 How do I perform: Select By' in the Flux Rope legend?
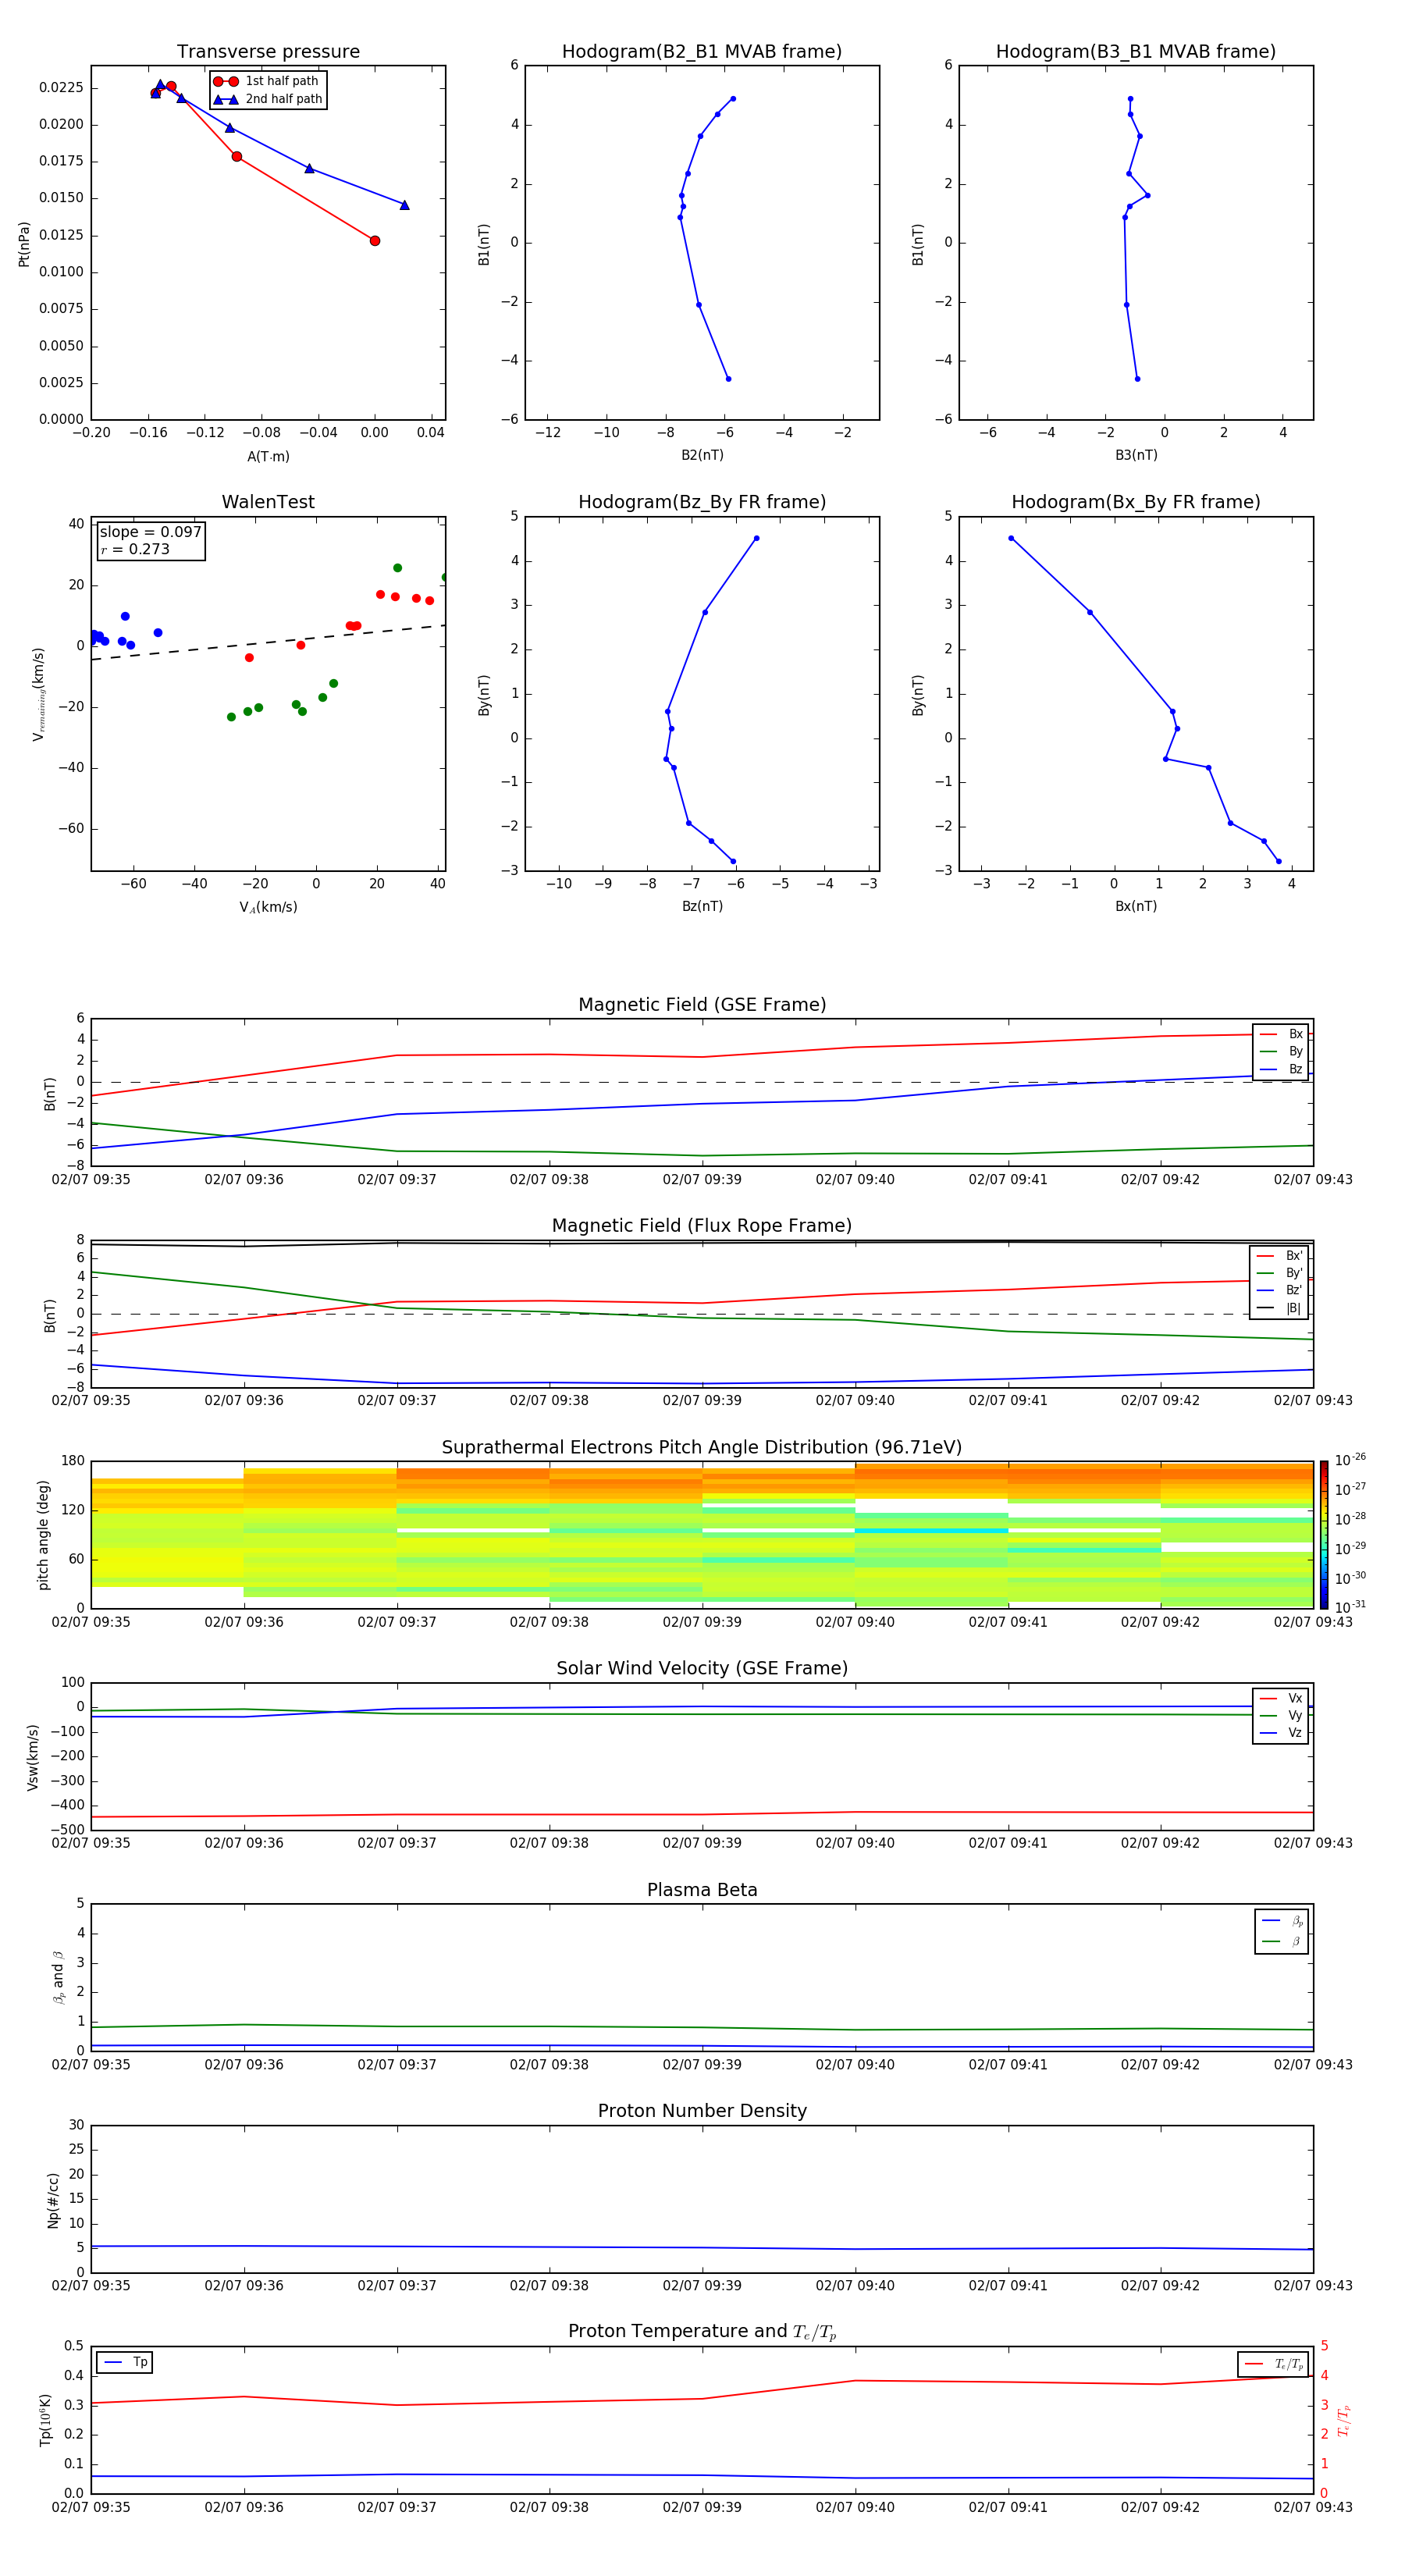tap(1280, 1274)
